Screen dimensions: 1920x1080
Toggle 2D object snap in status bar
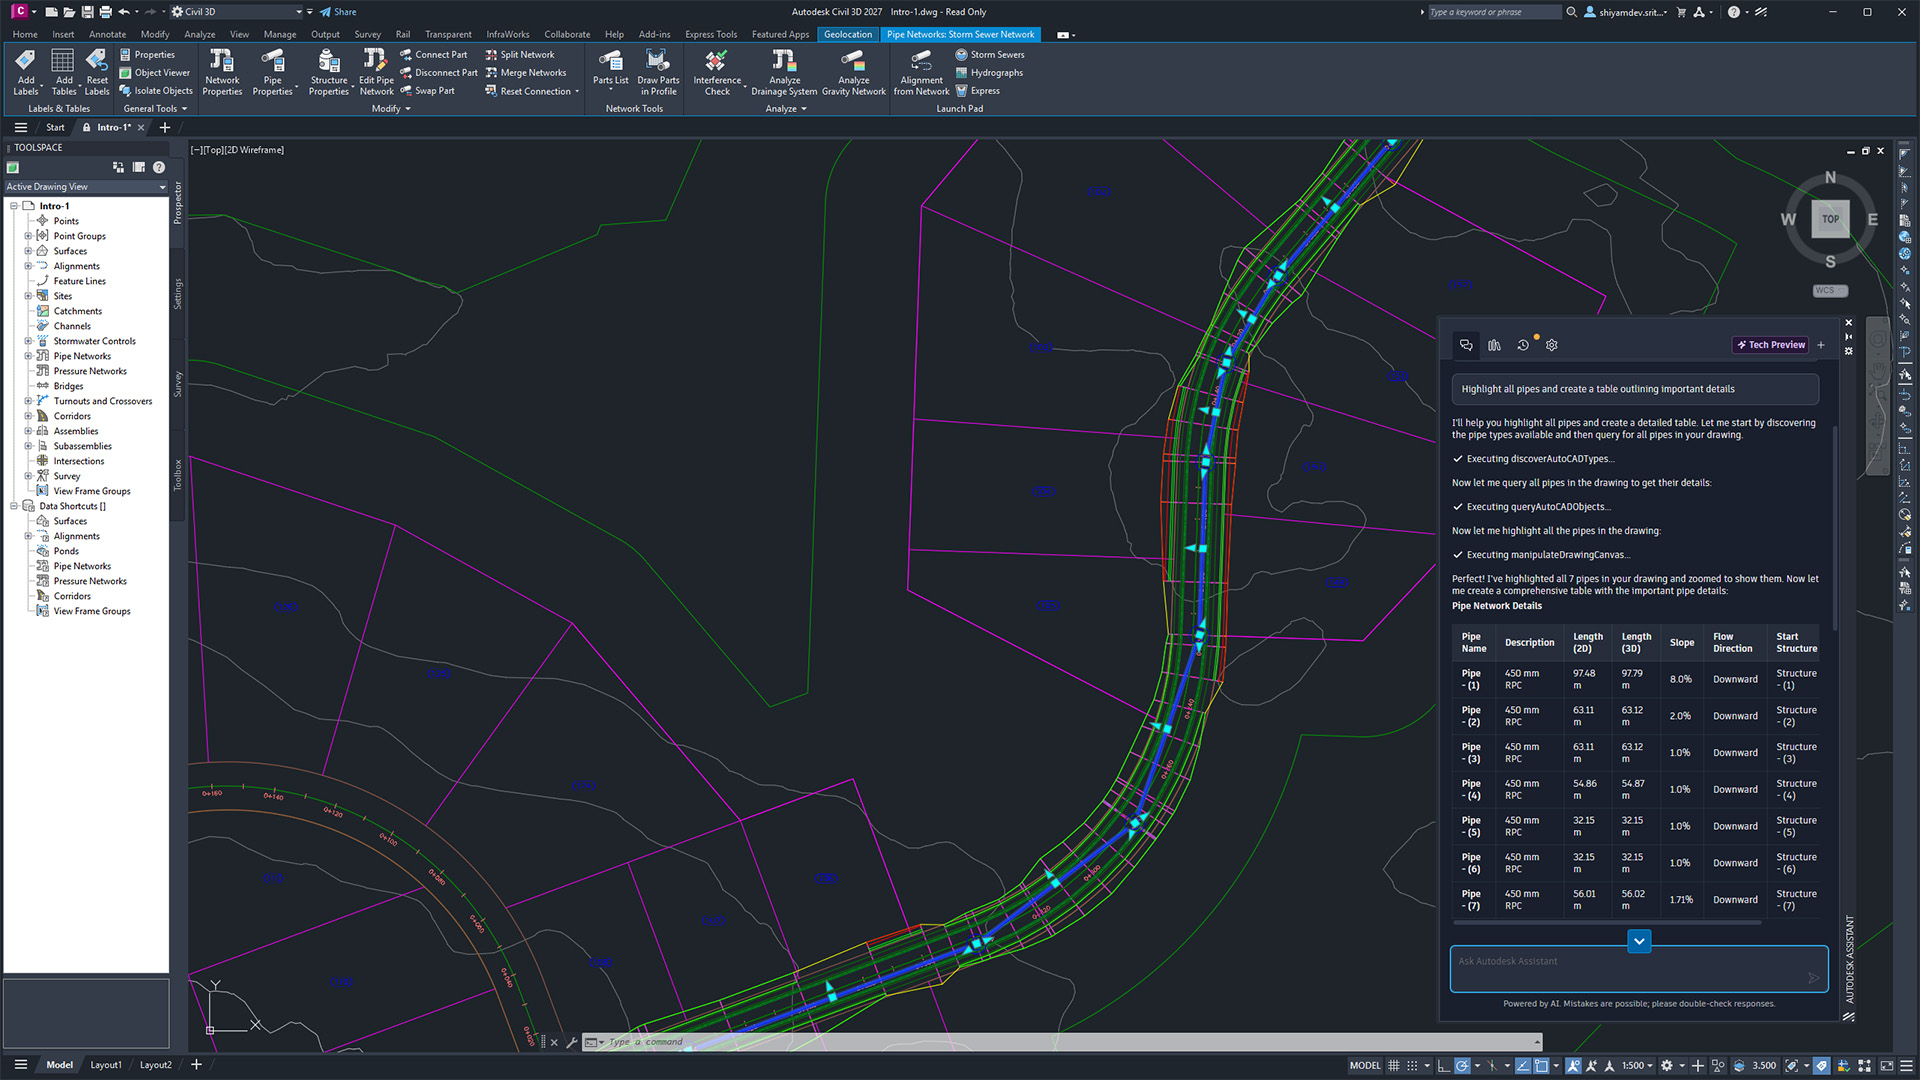pyautogui.click(x=1541, y=1065)
